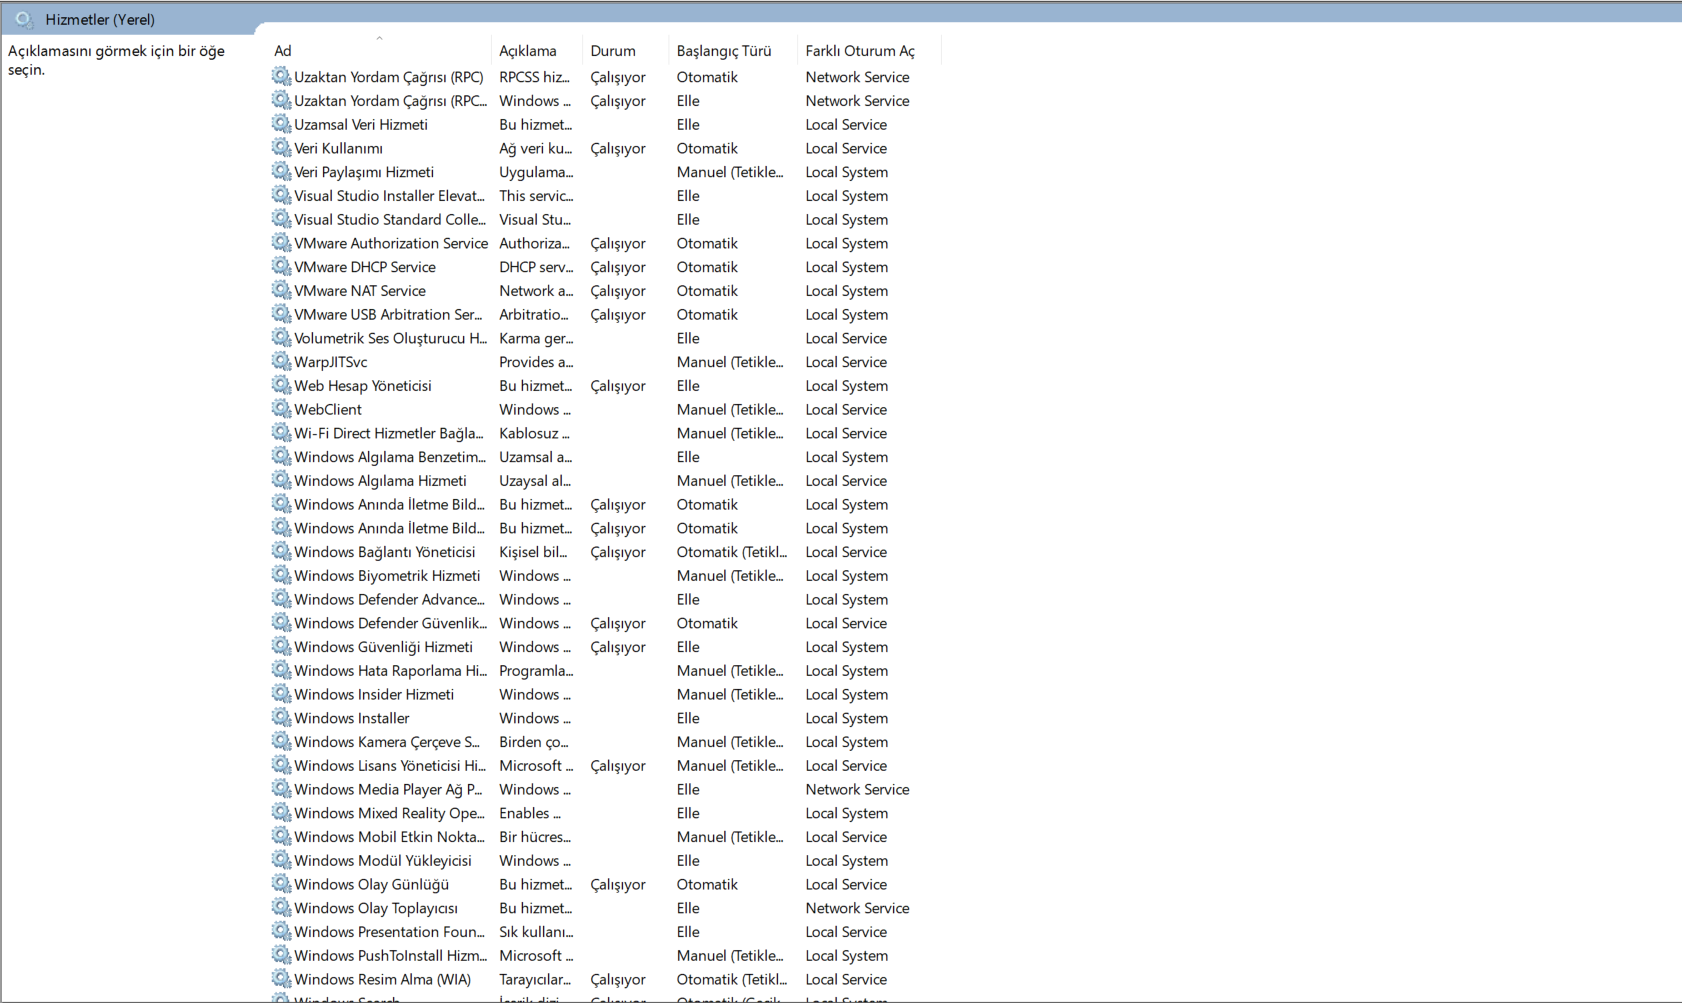Click gear icon beside WebClient
The height and width of the screenshot is (1003, 1682).
coord(281,409)
